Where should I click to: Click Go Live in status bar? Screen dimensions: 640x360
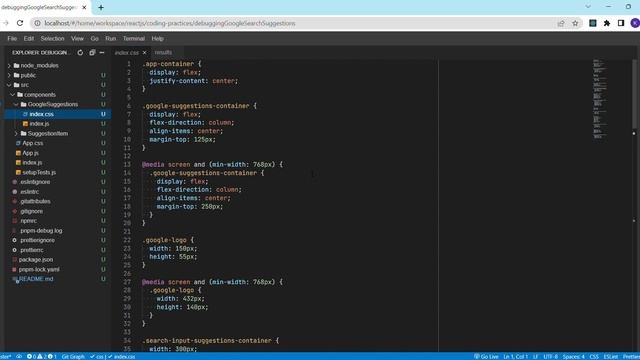click(486, 356)
